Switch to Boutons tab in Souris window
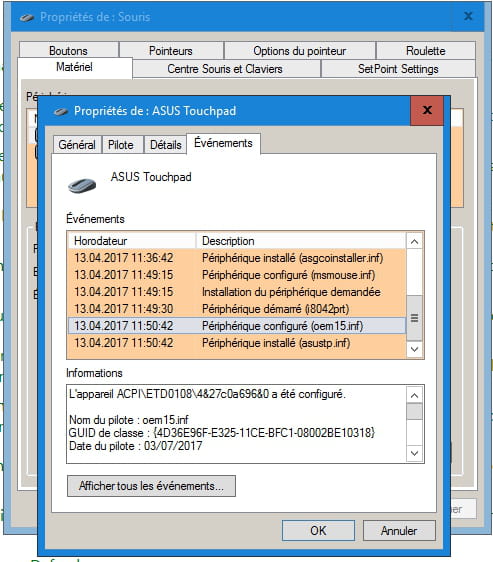The width and height of the screenshot is (493, 562). click(68, 51)
